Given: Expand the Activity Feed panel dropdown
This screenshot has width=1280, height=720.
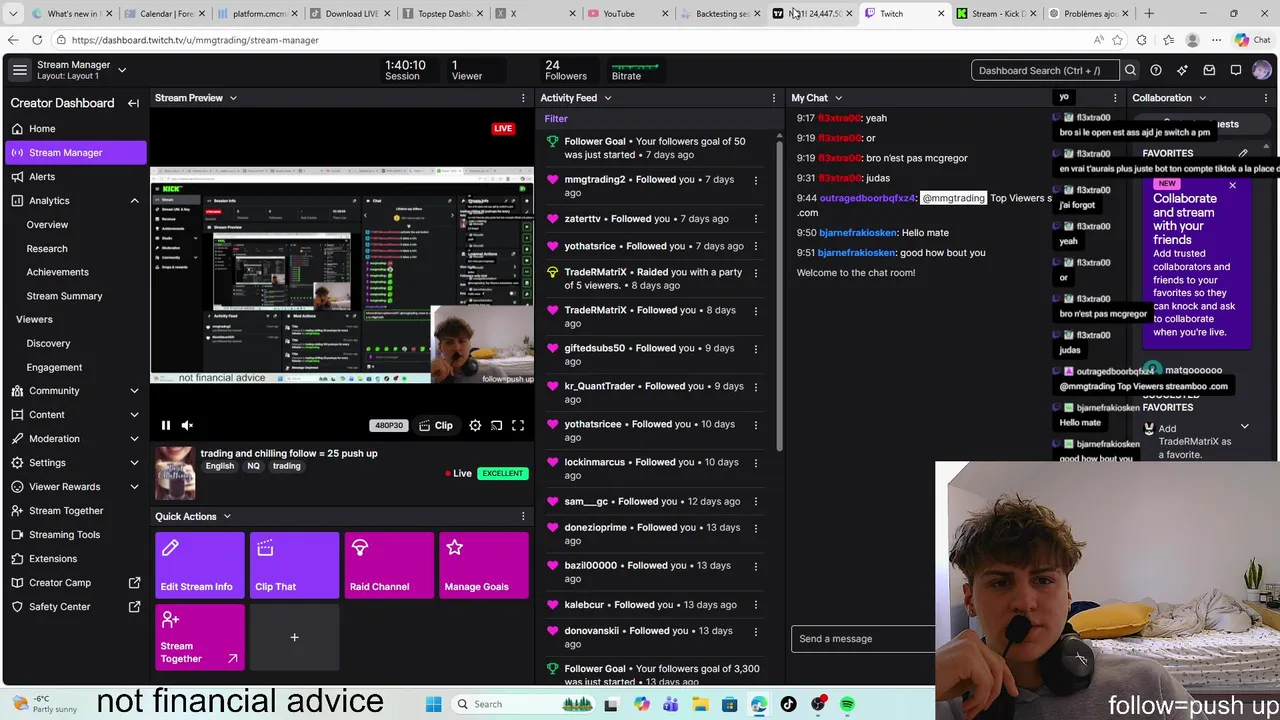Looking at the screenshot, I should point(607,98).
